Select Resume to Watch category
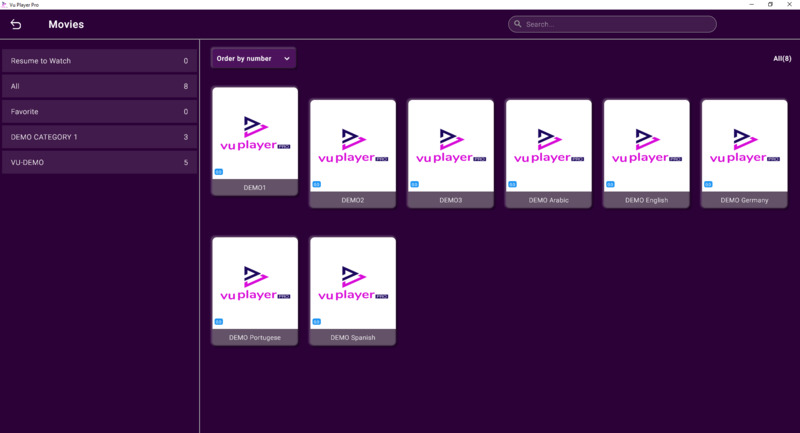The image size is (800, 433). pyautogui.click(x=99, y=61)
